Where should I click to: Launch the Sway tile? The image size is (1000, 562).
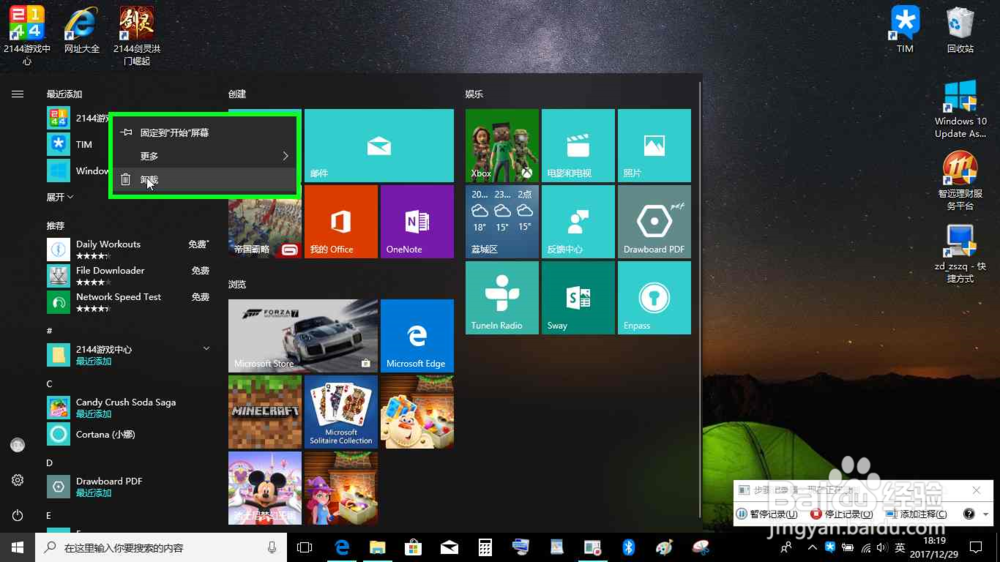coord(578,297)
